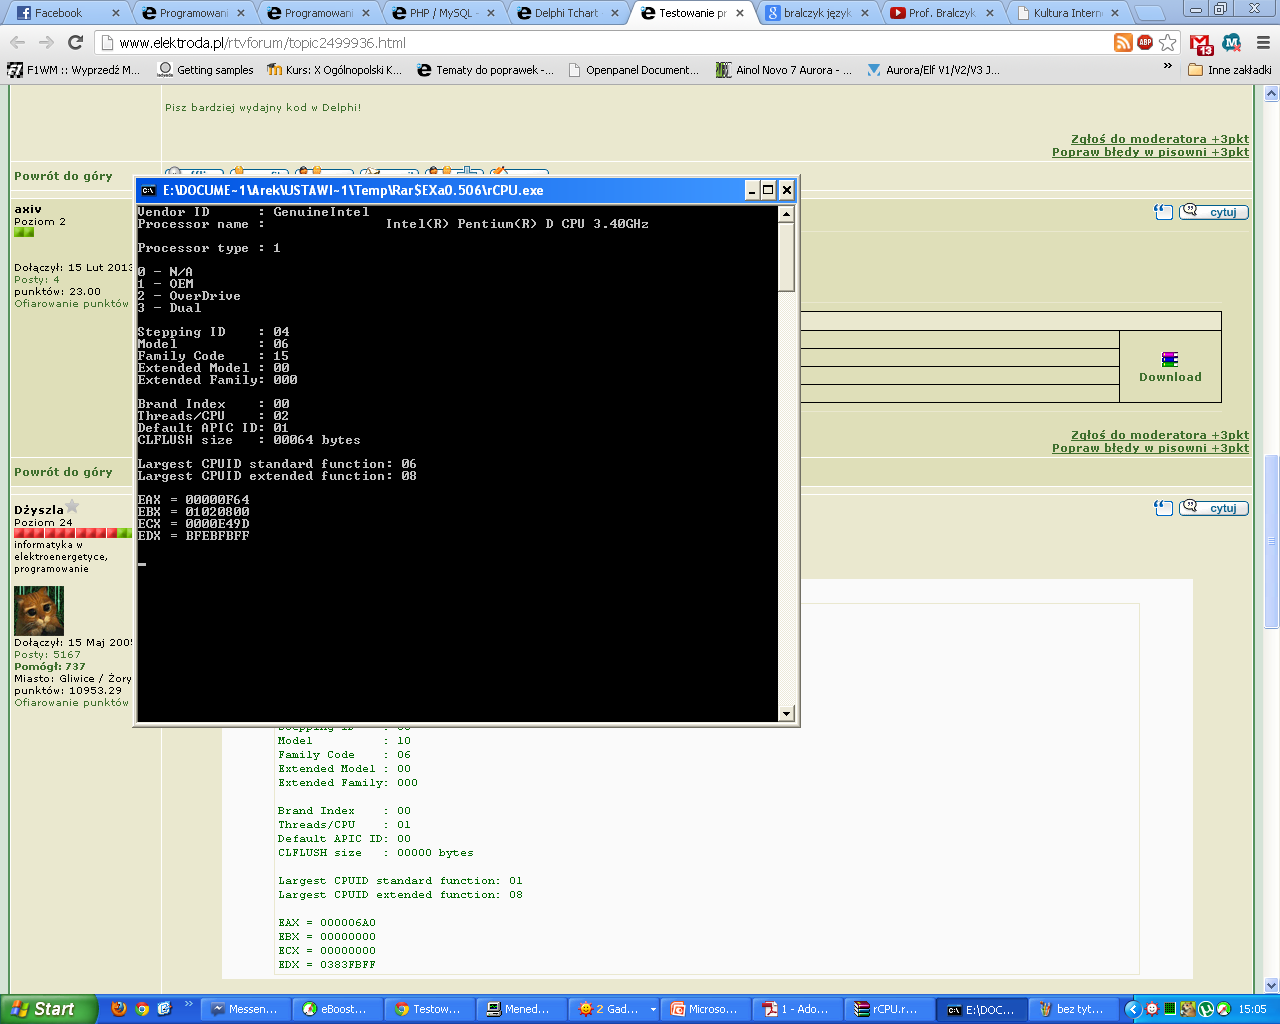Switch to 'Mened...' taskbar button
1280x1024 pixels.
pyautogui.click(x=521, y=1009)
